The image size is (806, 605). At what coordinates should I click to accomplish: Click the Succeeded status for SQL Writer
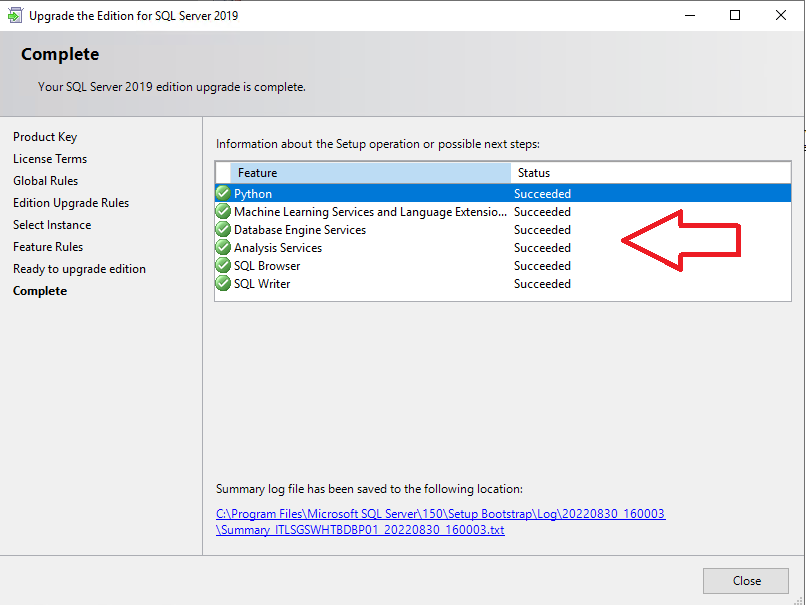click(x=542, y=284)
